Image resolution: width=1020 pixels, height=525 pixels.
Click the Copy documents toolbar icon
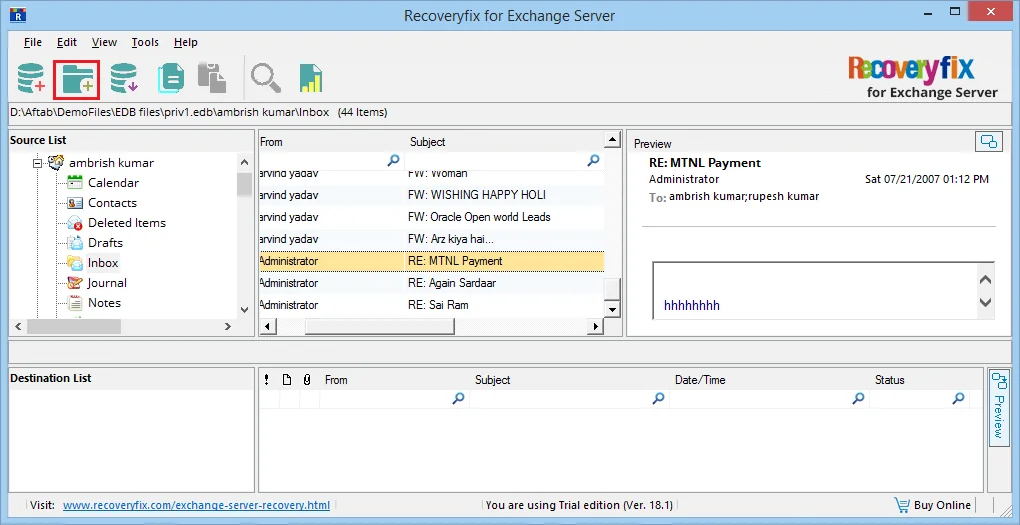(170, 77)
